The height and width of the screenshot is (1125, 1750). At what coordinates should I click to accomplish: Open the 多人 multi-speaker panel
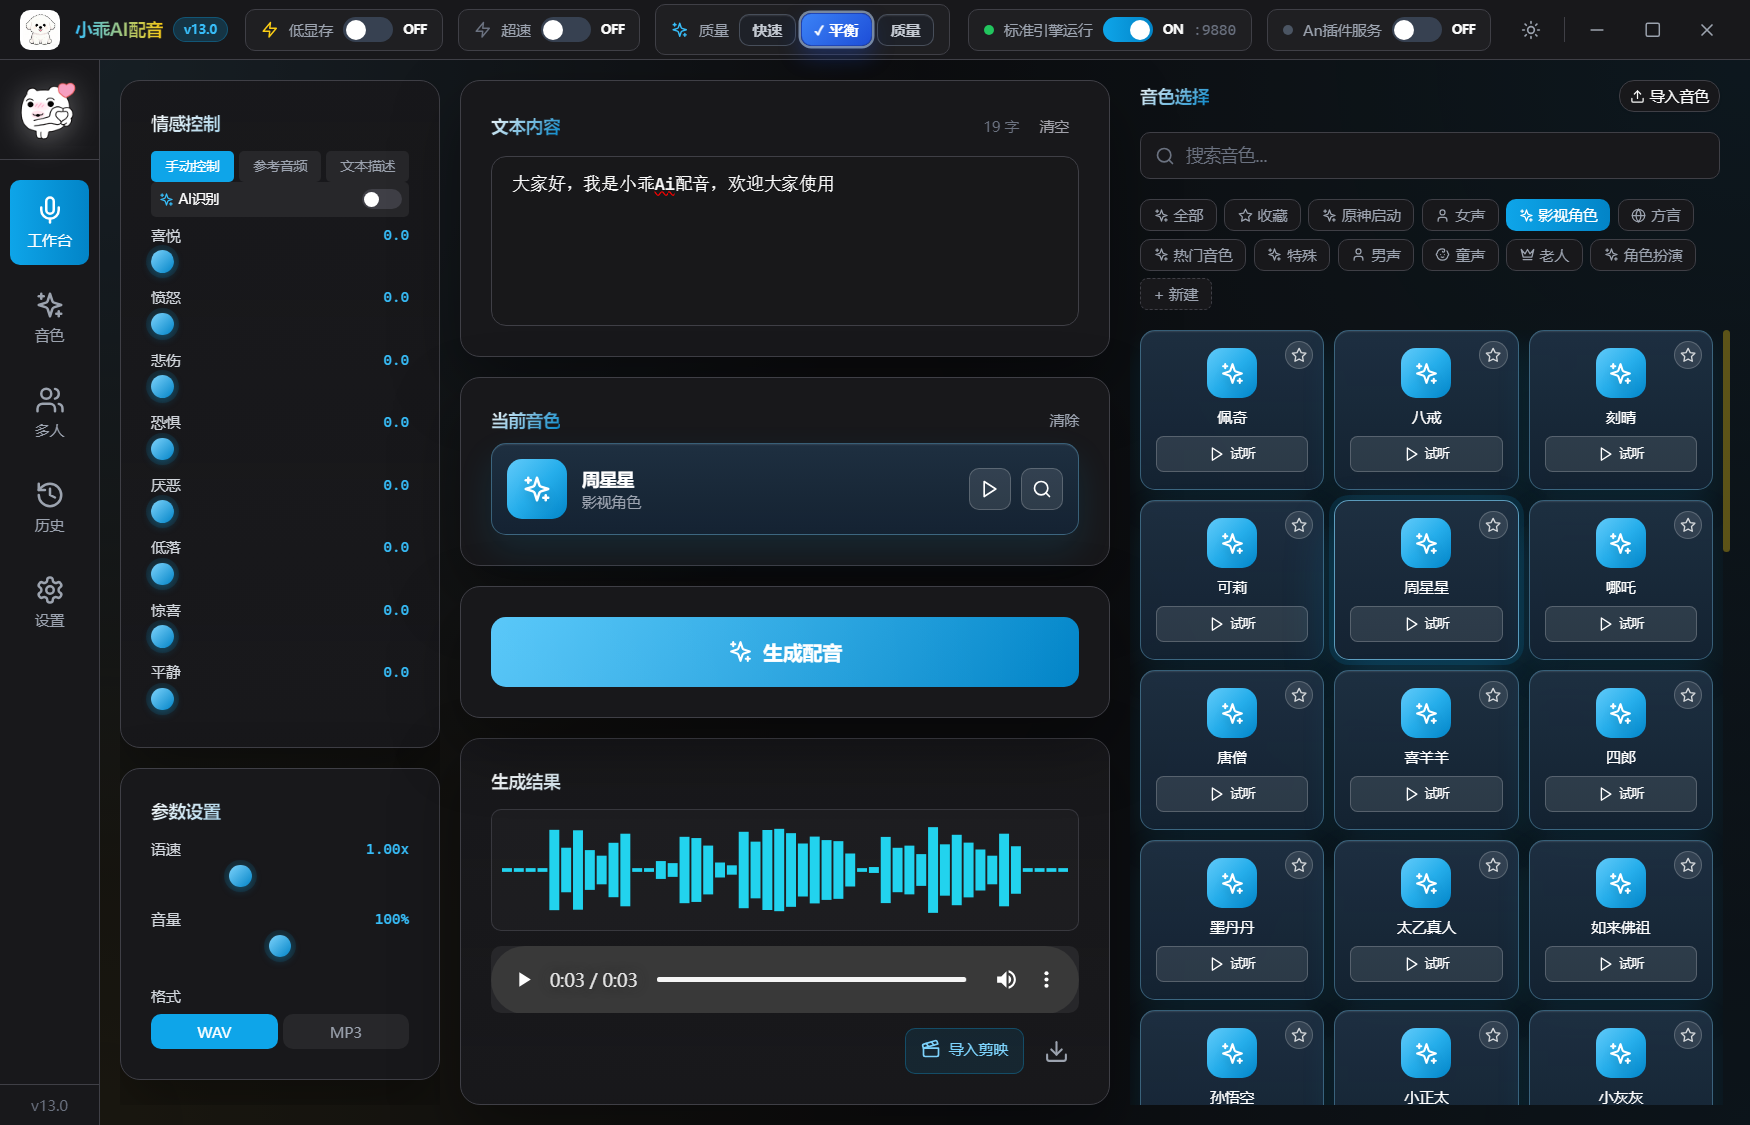pyautogui.click(x=49, y=412)
